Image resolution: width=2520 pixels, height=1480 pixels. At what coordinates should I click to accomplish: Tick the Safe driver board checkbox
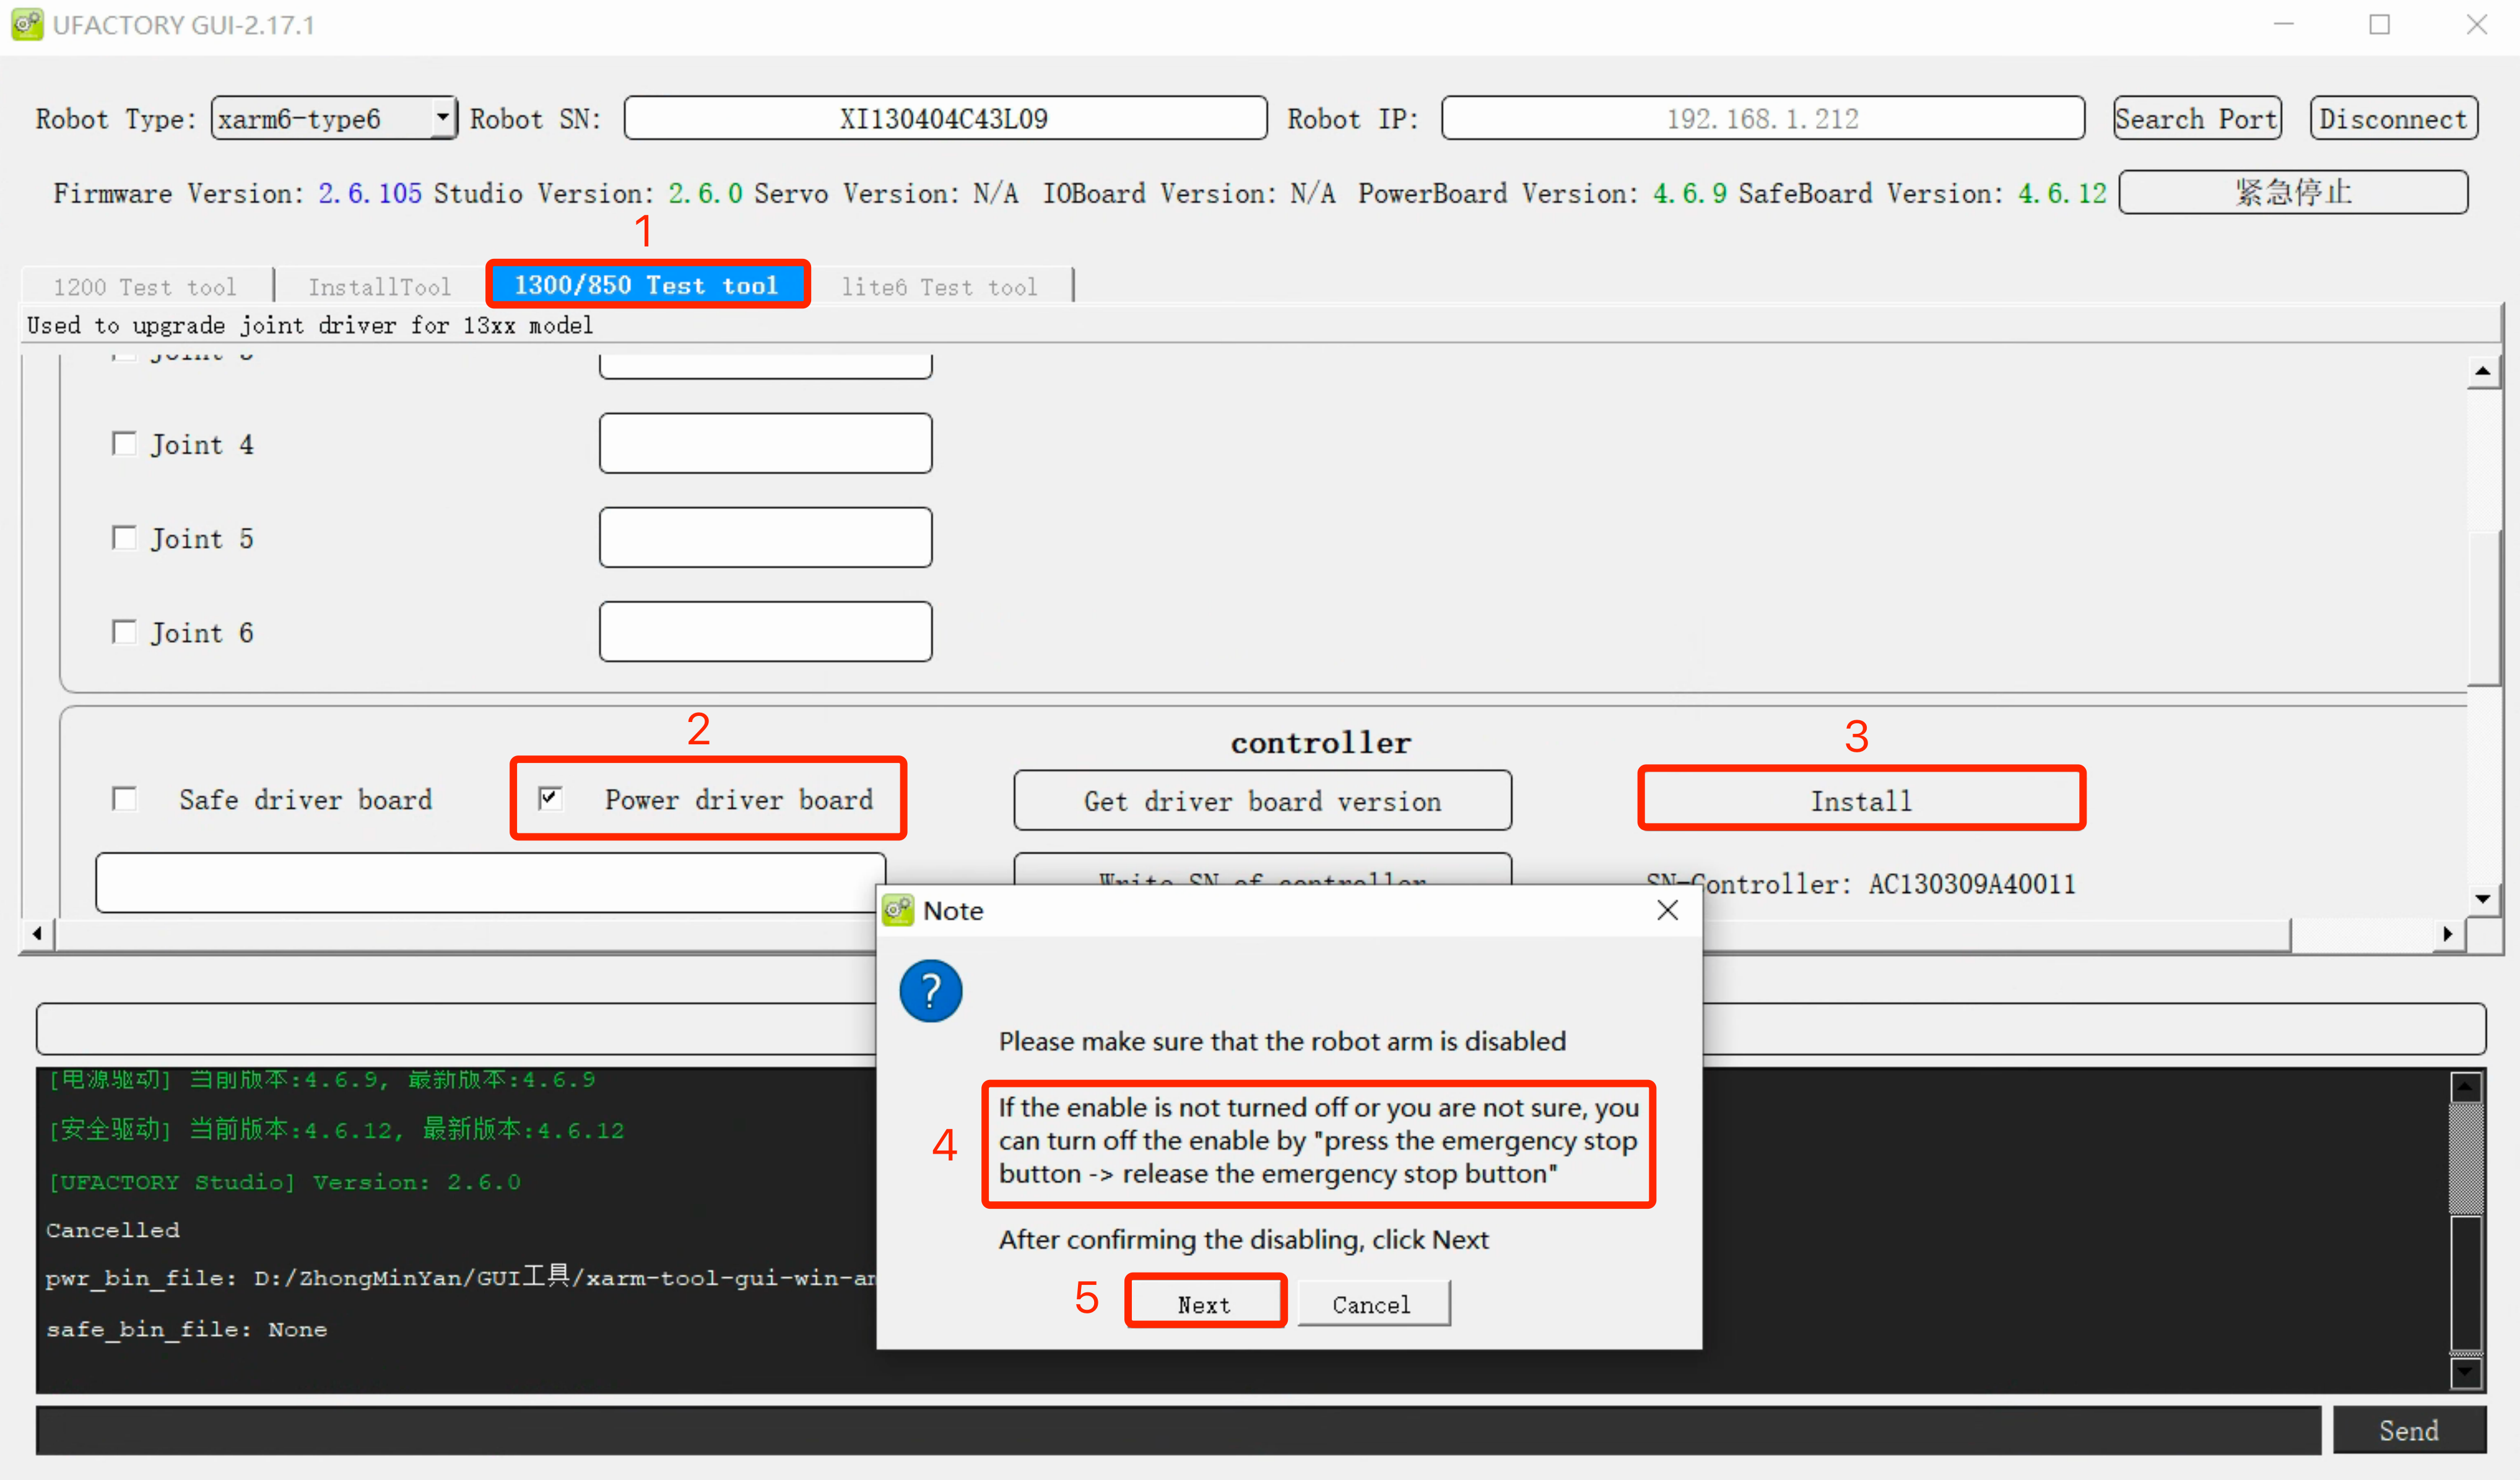(124, 798)
